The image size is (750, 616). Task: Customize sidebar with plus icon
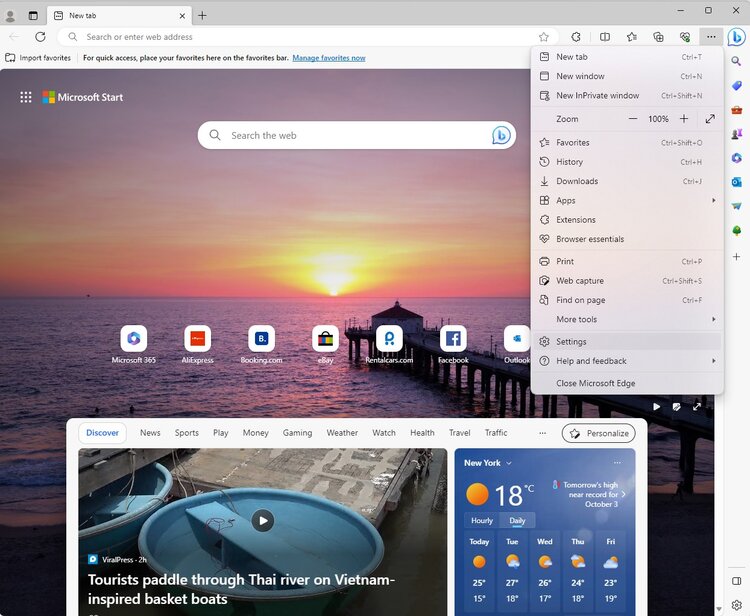737,257
